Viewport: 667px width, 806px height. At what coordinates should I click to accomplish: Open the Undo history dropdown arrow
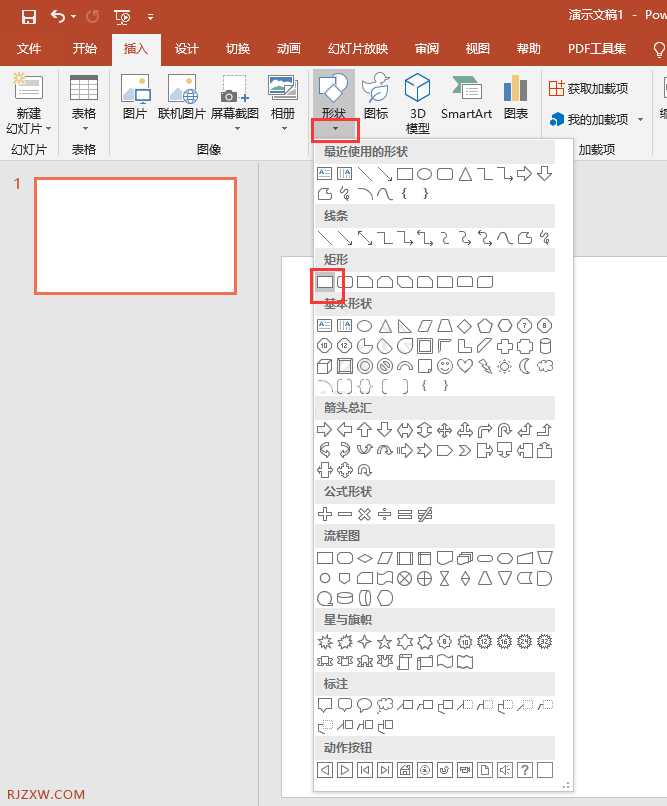(73, 17)
